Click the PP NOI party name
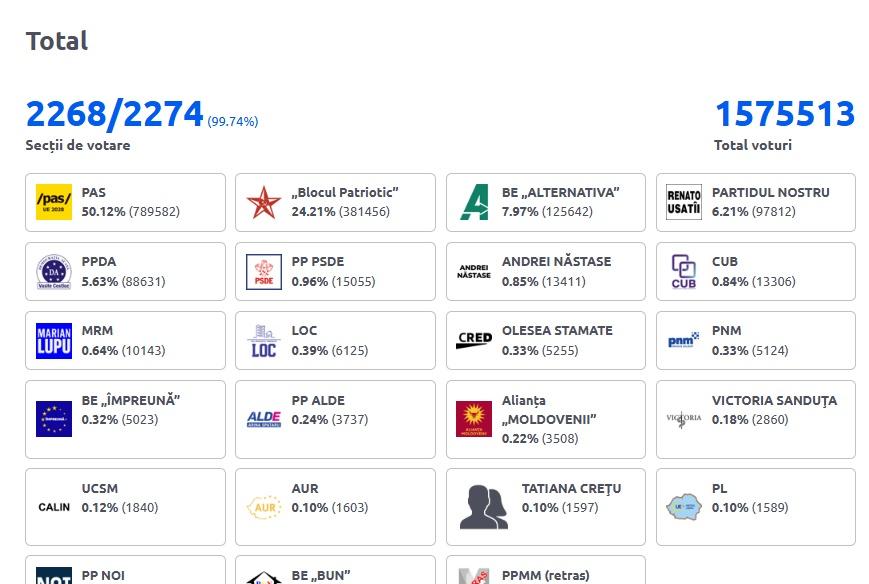 coord(103,576)
